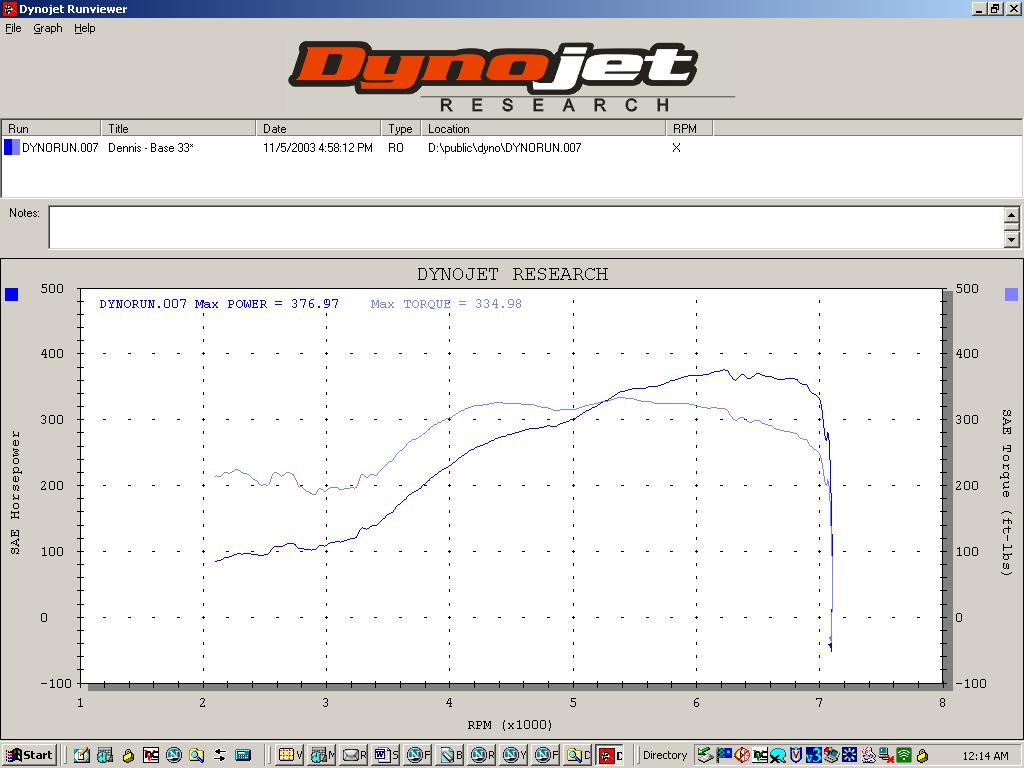
Task: Launch Netscape from the quick launch bar
Action: [174, 756]
